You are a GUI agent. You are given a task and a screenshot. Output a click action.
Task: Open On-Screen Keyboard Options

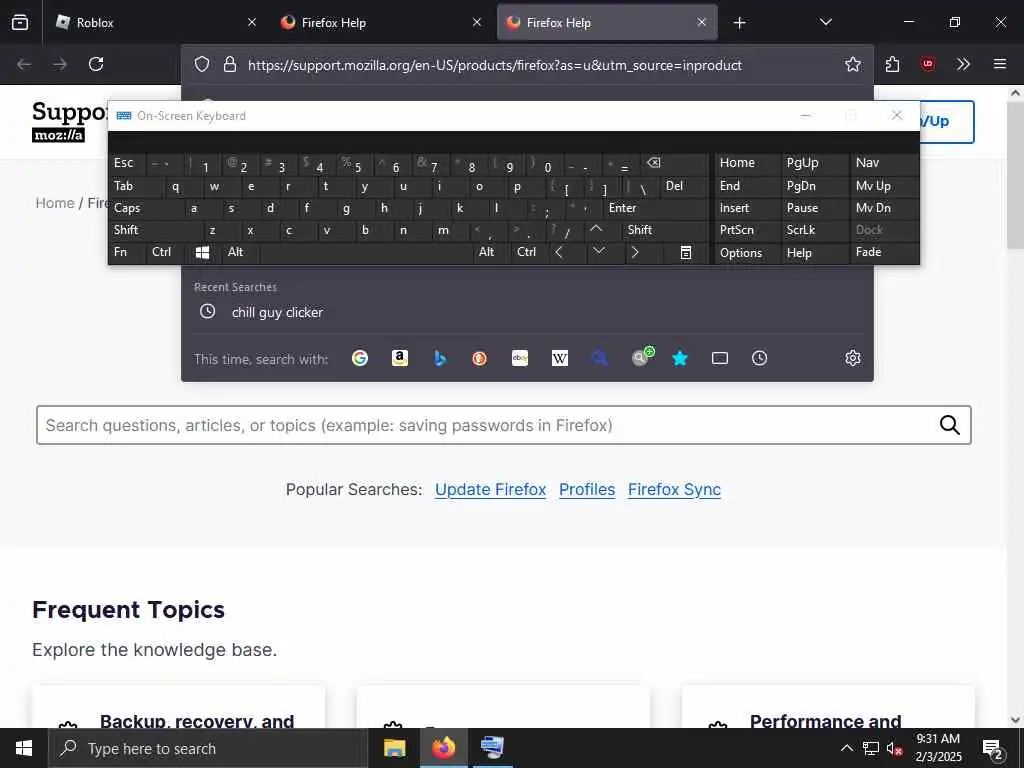coord(746,253)
